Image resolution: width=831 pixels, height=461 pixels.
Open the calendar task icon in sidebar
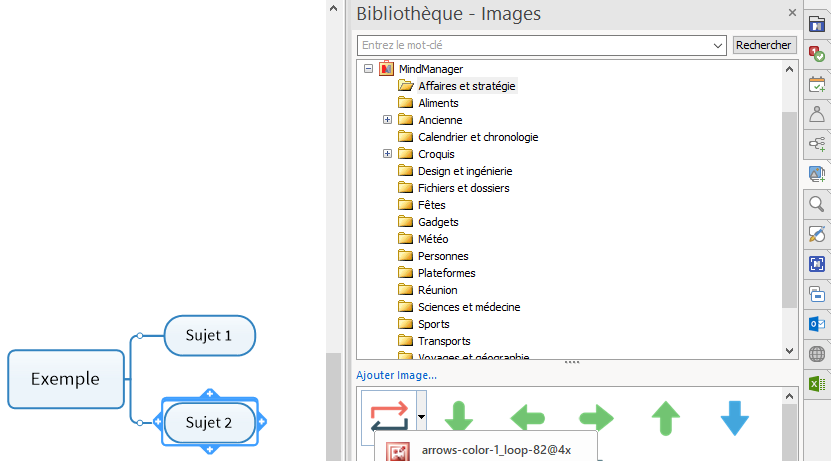(817, 84)
